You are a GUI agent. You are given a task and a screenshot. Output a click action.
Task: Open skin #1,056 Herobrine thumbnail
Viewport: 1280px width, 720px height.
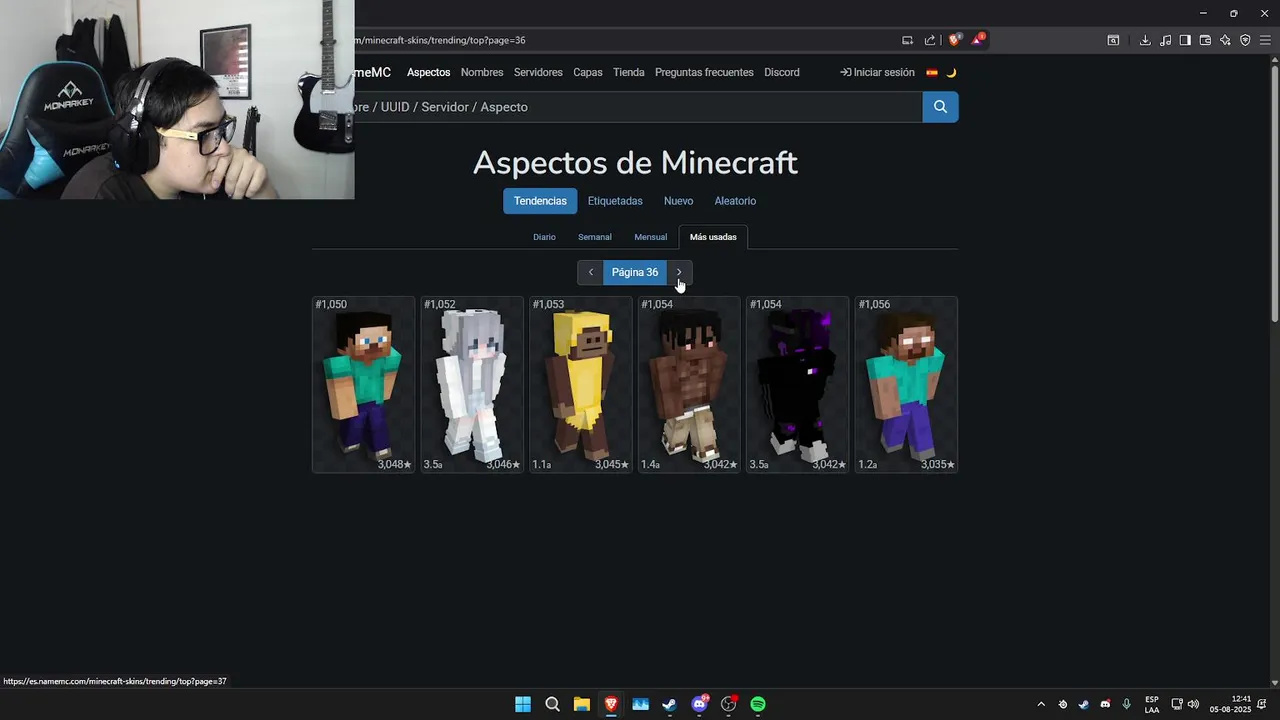click(906, 385)
